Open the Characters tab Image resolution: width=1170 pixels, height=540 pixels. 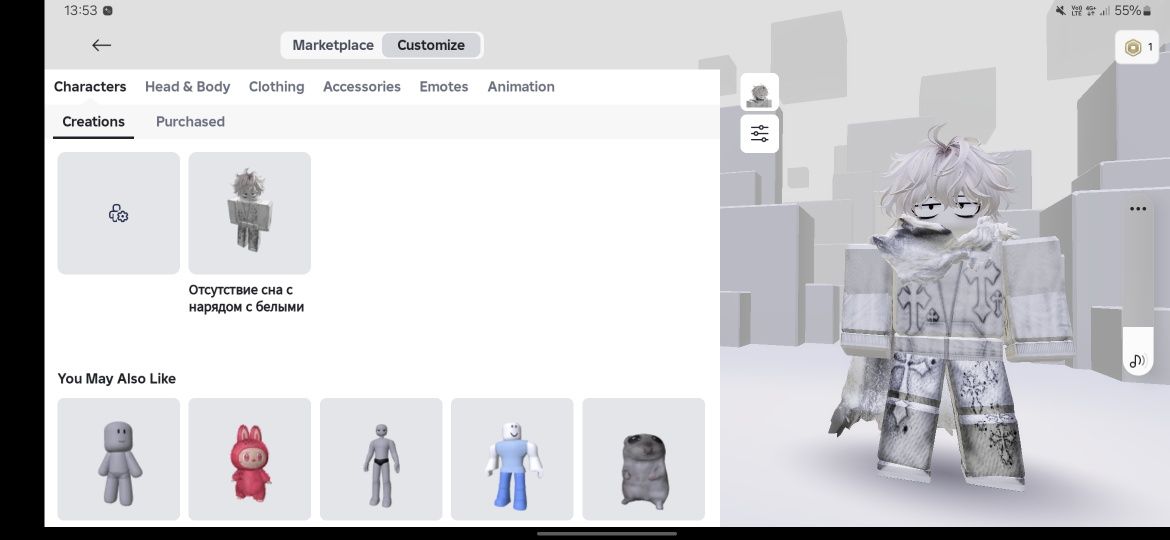point(90,87)
